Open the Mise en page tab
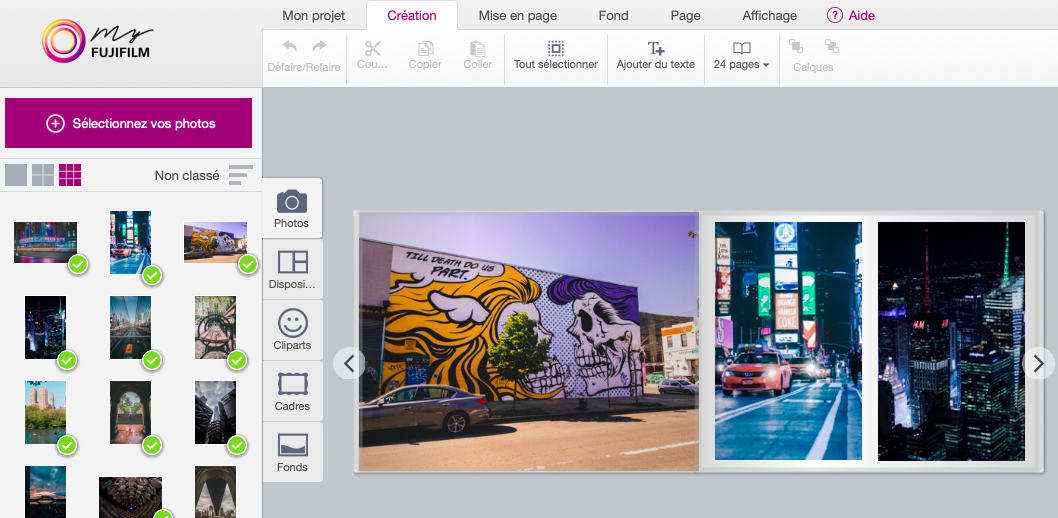Viewport: 1058px width, 518px height. pyautogui.click(x=518, y=15)
